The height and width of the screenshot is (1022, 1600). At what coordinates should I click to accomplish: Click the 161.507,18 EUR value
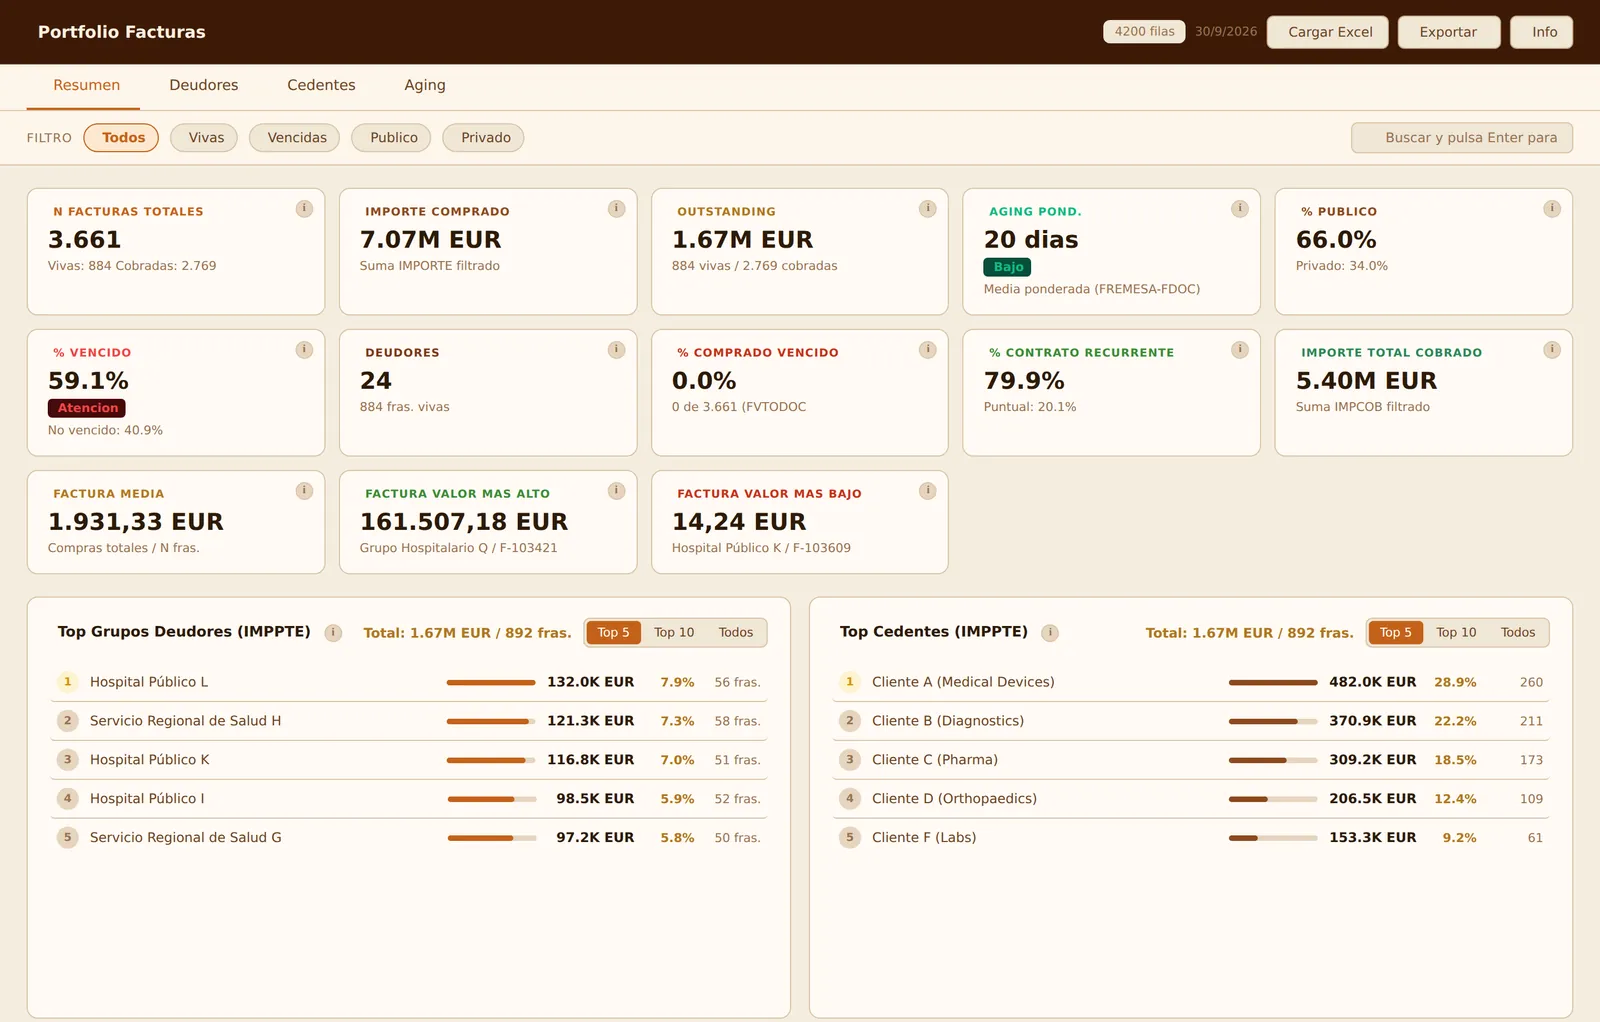coord(464,522)
